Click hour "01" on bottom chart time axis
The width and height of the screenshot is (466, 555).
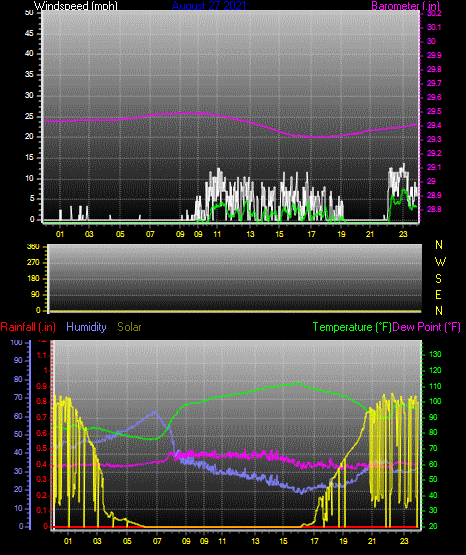[x=68, y=541]
